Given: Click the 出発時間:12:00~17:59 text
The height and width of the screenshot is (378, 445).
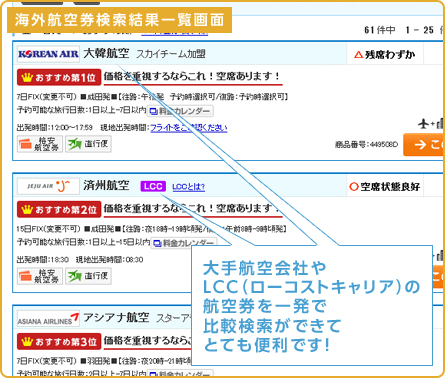Looking at the screenshot, I should [55, 128].
